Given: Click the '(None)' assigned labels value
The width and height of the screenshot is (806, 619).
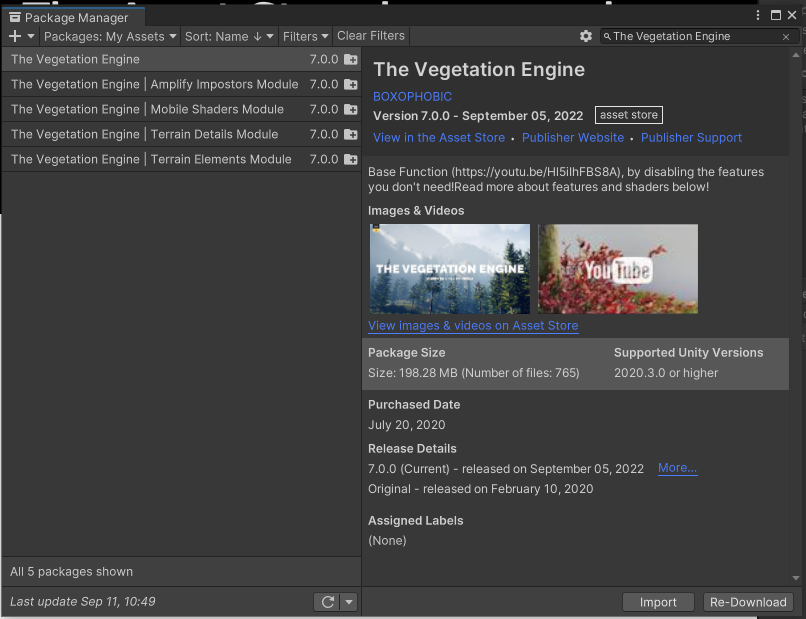Looking at the screenshot, I should [x=387, y=541].
